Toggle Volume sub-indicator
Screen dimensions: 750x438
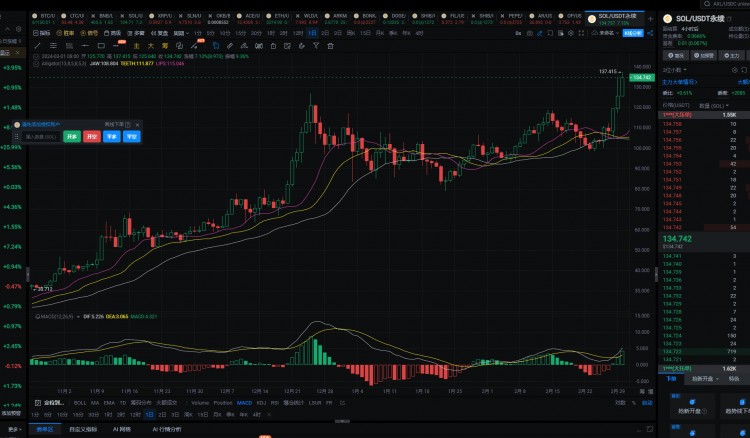(x=200, y=403)
